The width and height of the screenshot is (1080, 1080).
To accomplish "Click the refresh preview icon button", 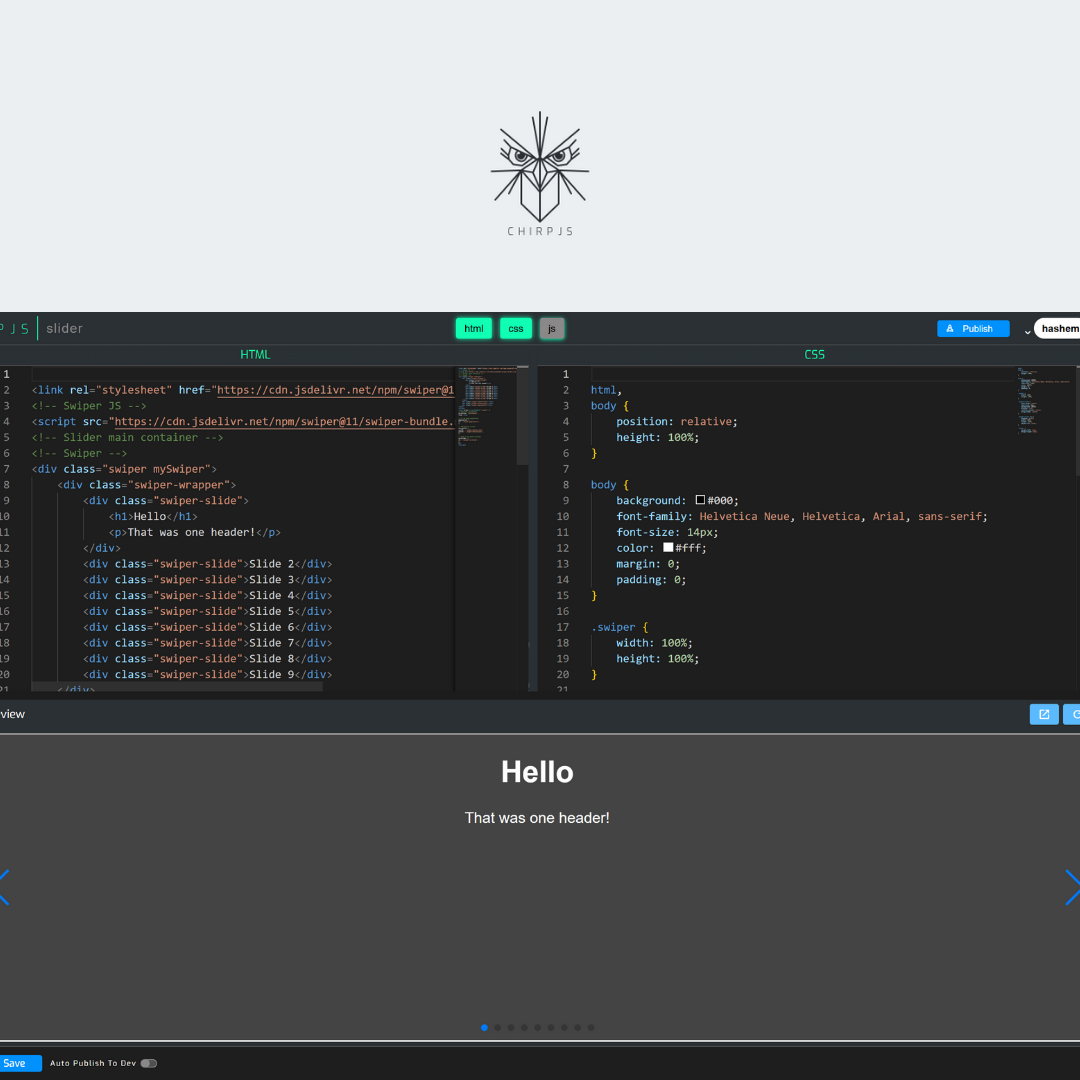I will pyautogui.click(x=1073, y=714).
